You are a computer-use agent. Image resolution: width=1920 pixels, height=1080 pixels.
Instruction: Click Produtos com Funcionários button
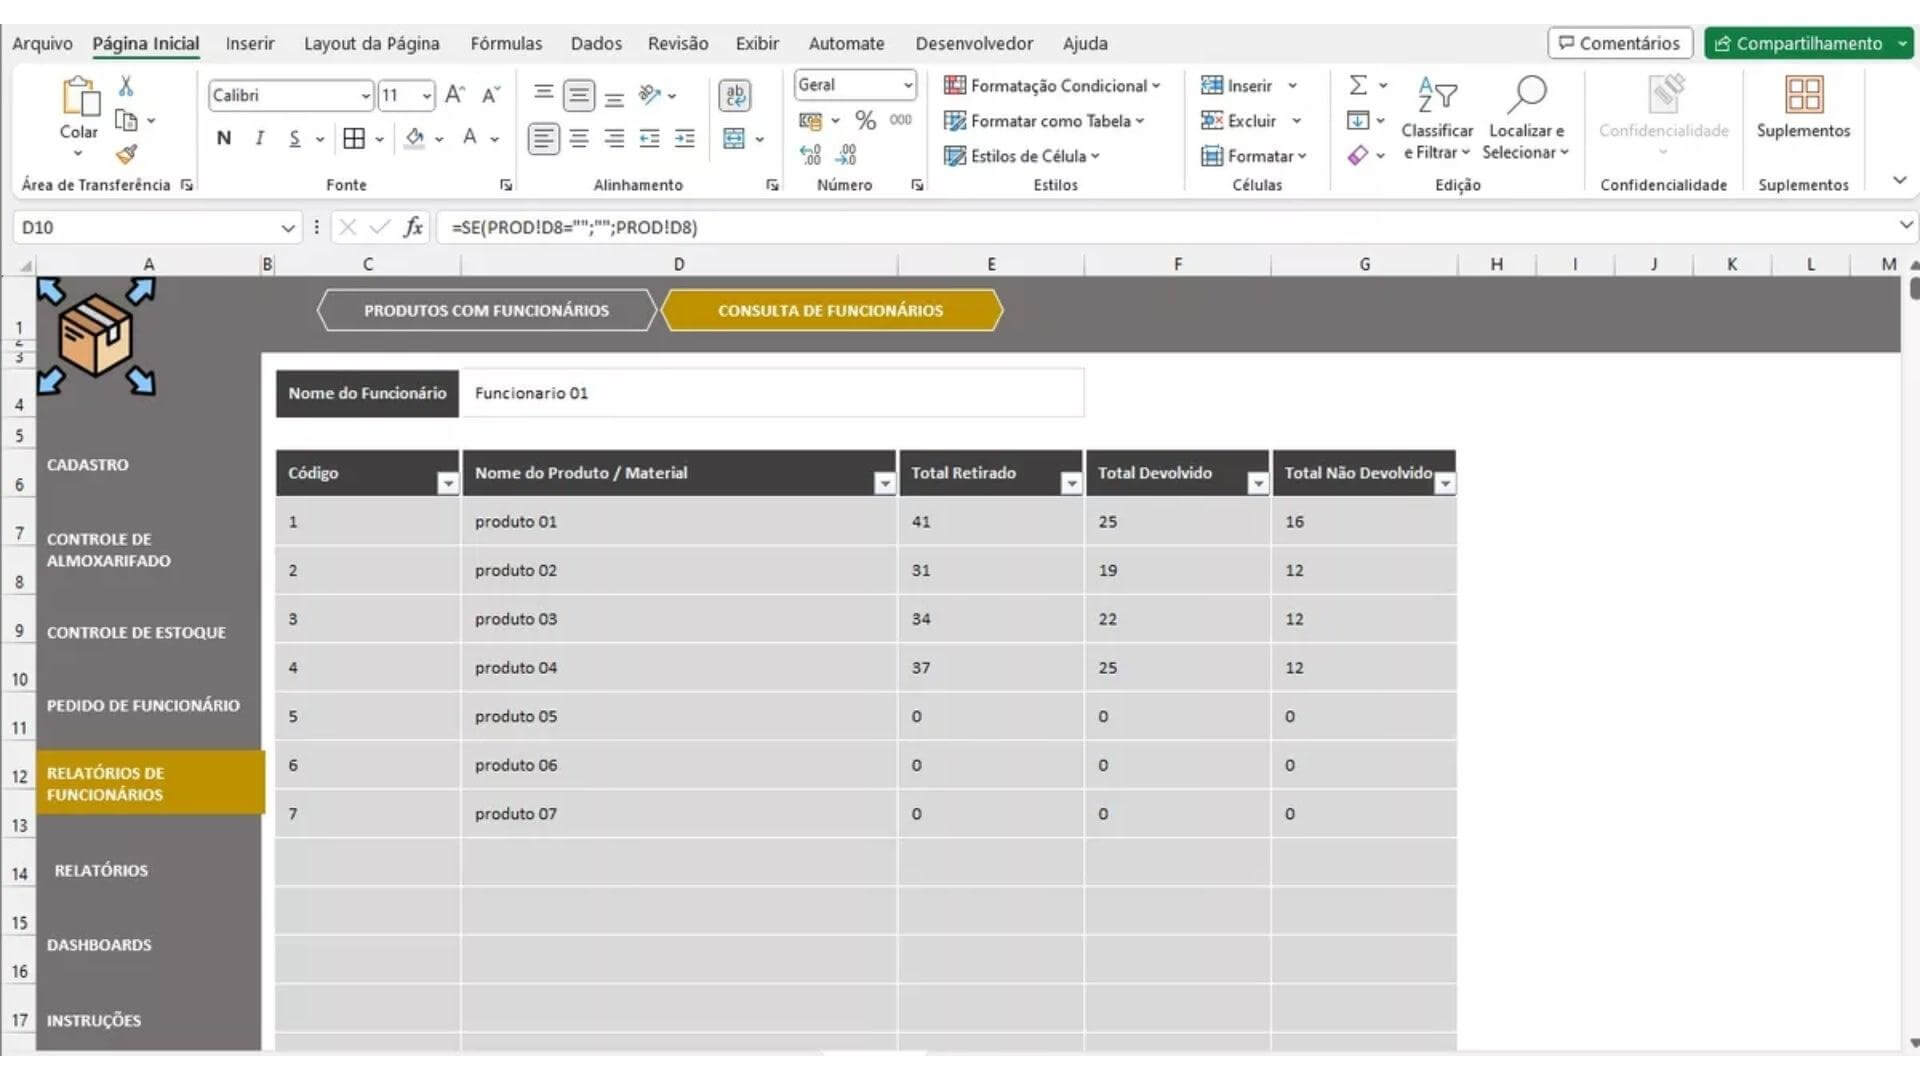click(x=486, y=311)
